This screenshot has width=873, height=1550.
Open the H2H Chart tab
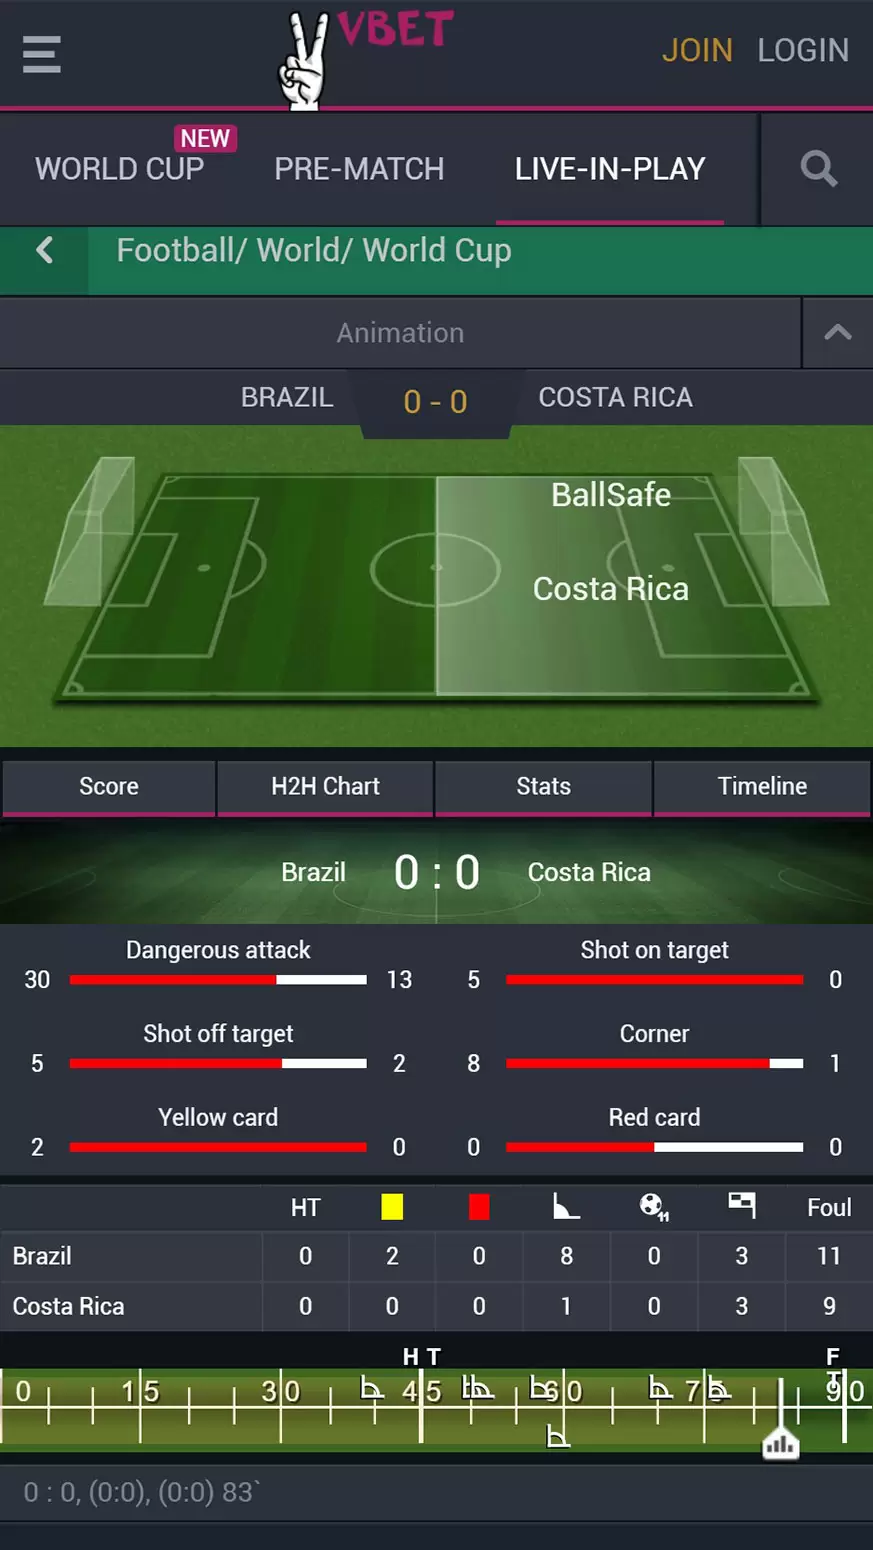coord(325,787)
